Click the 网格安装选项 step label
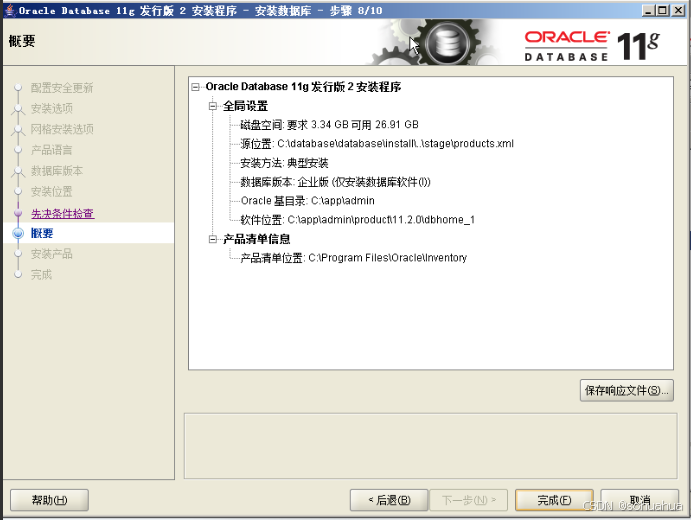691x520 pixels. click(x=62, y=129)
